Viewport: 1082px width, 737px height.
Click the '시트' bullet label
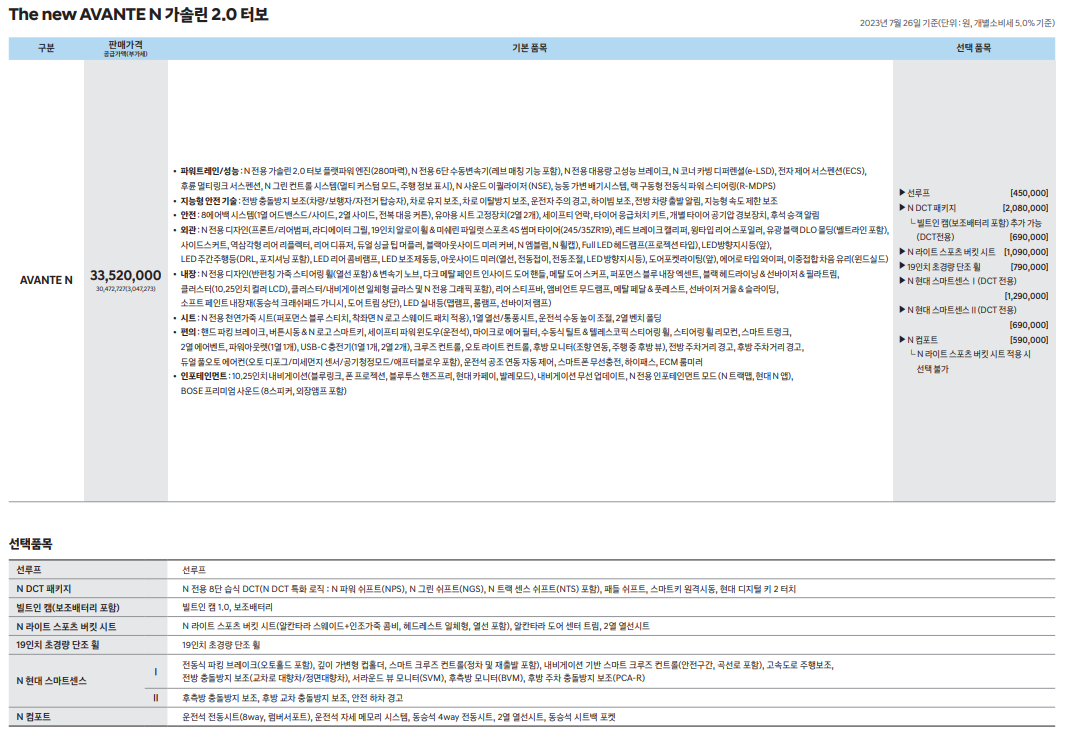pyautogui.click(x=188, y=318)
